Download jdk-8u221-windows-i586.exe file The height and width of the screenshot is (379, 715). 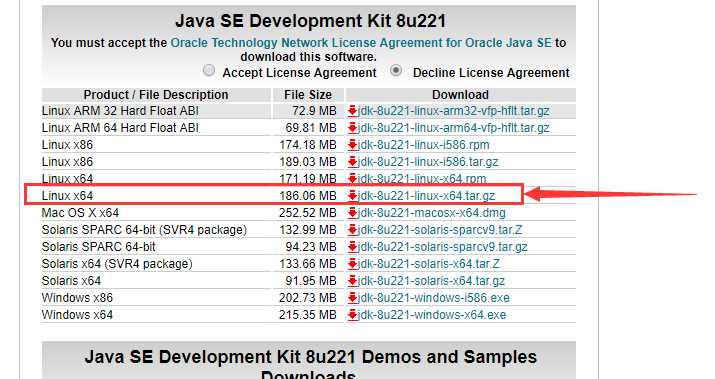434,298
